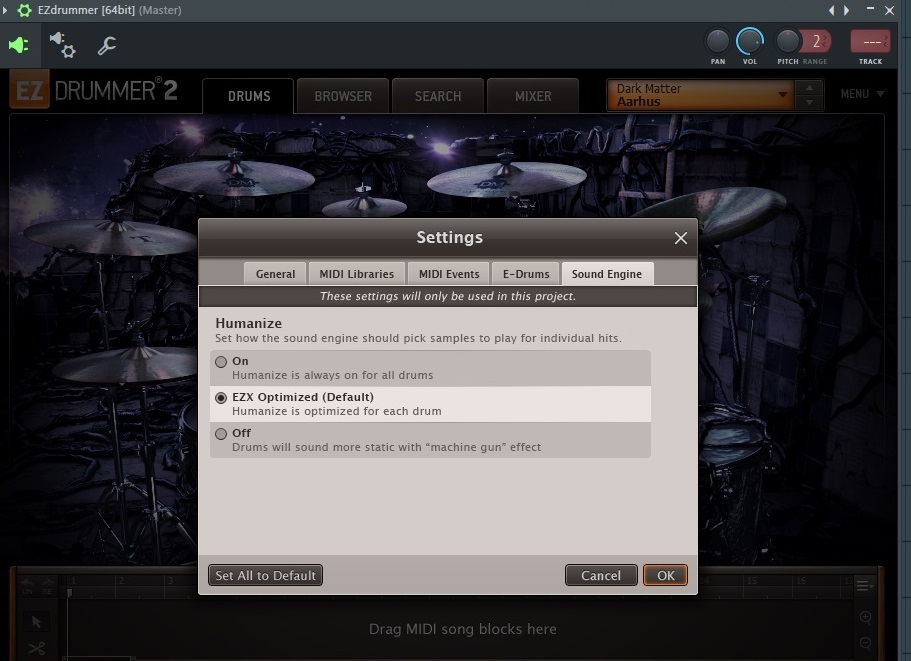Click the song track zoom in magnifier
The image size is (911, 661).
click(865, 617)
